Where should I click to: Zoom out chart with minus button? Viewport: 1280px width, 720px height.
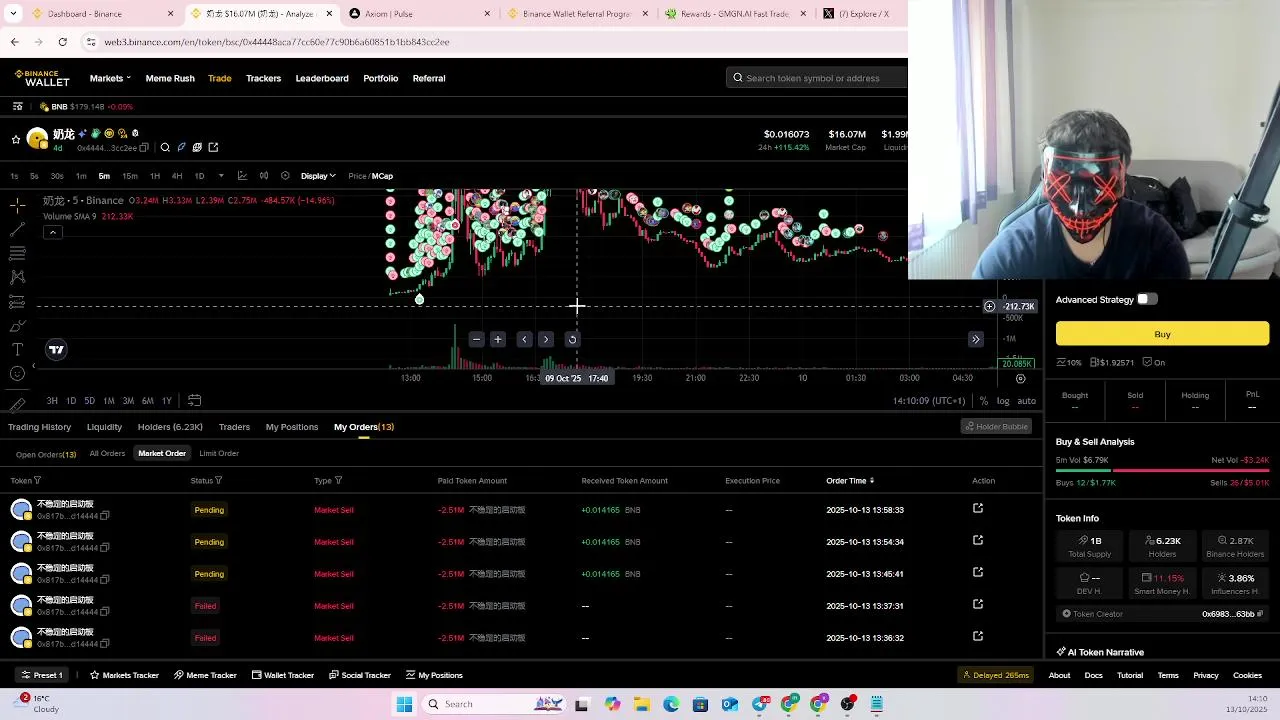tap(476, 339)
